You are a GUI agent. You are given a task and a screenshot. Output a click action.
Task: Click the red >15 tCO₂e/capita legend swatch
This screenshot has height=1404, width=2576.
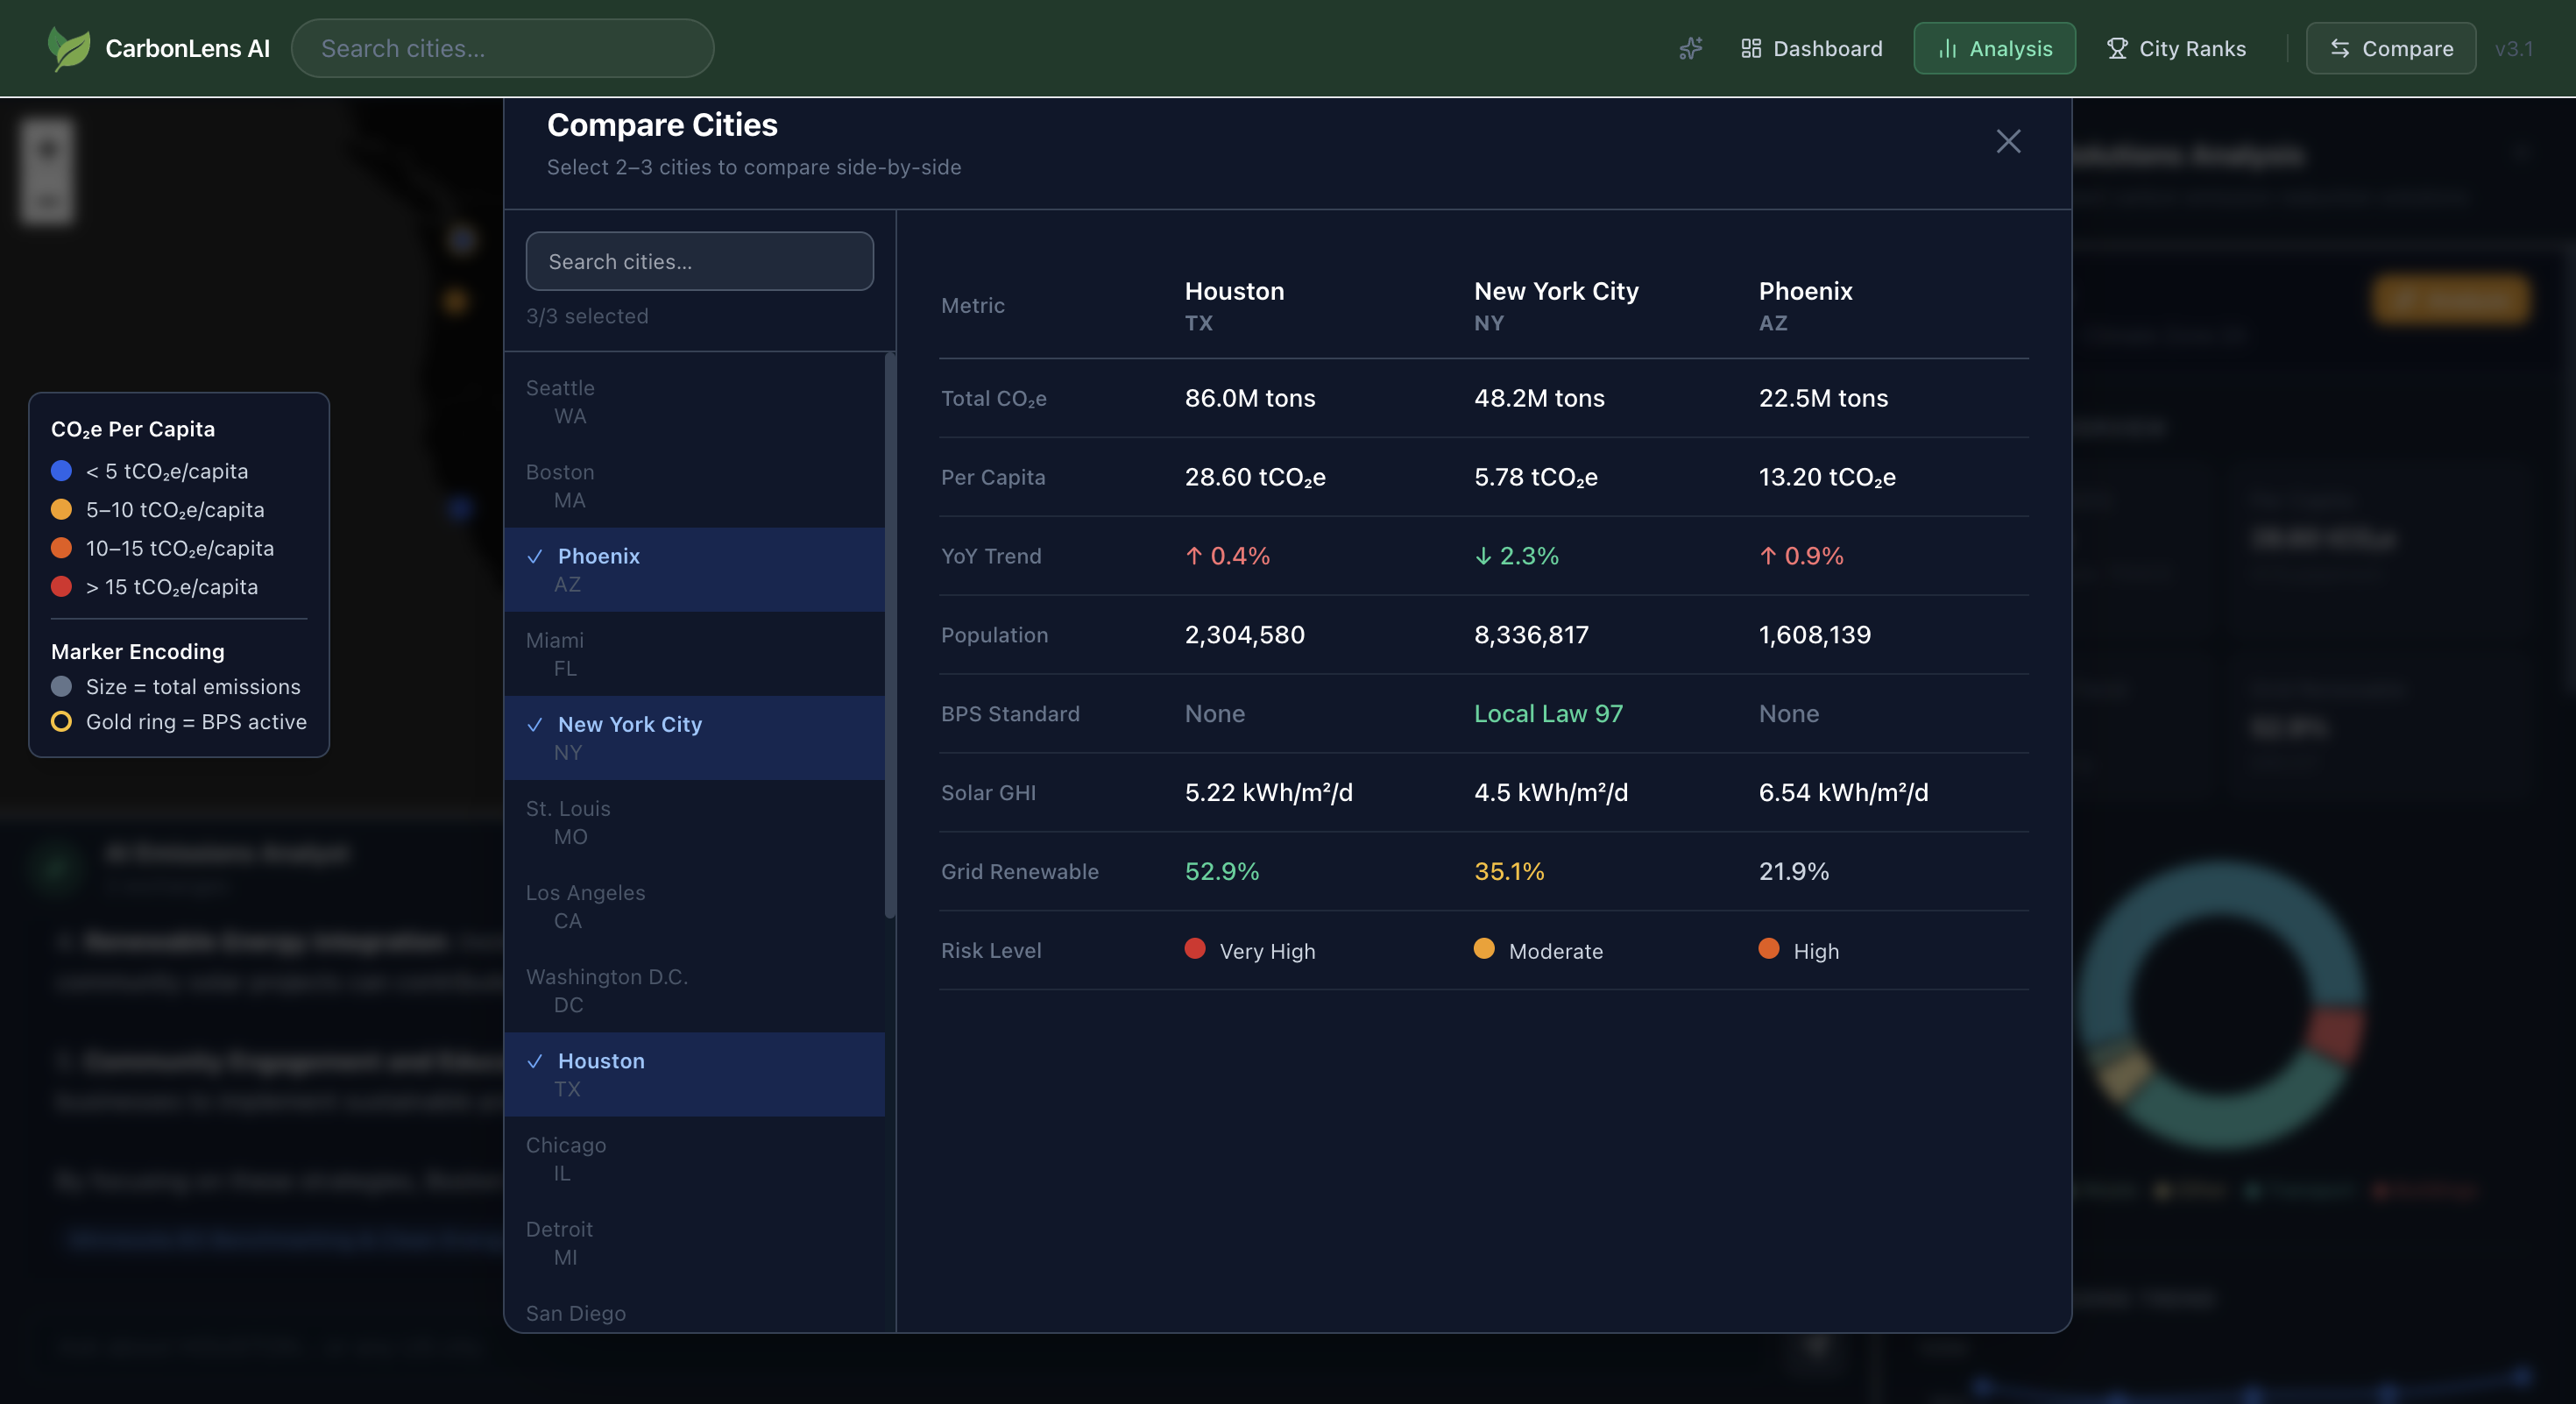61,587
